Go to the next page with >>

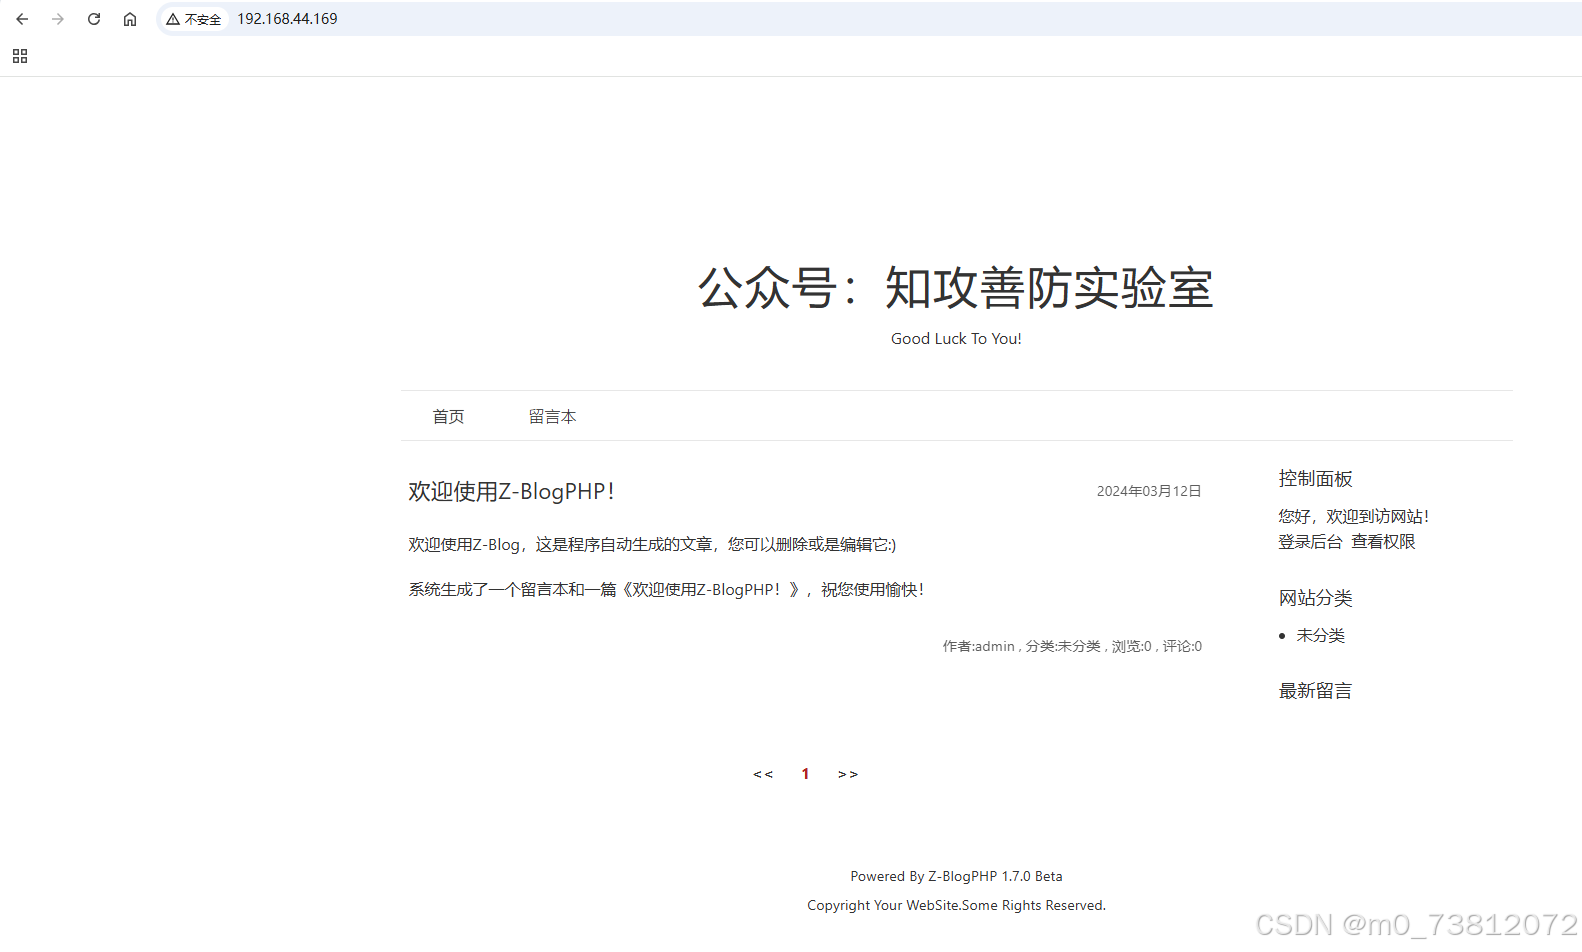tap(848, 774)
